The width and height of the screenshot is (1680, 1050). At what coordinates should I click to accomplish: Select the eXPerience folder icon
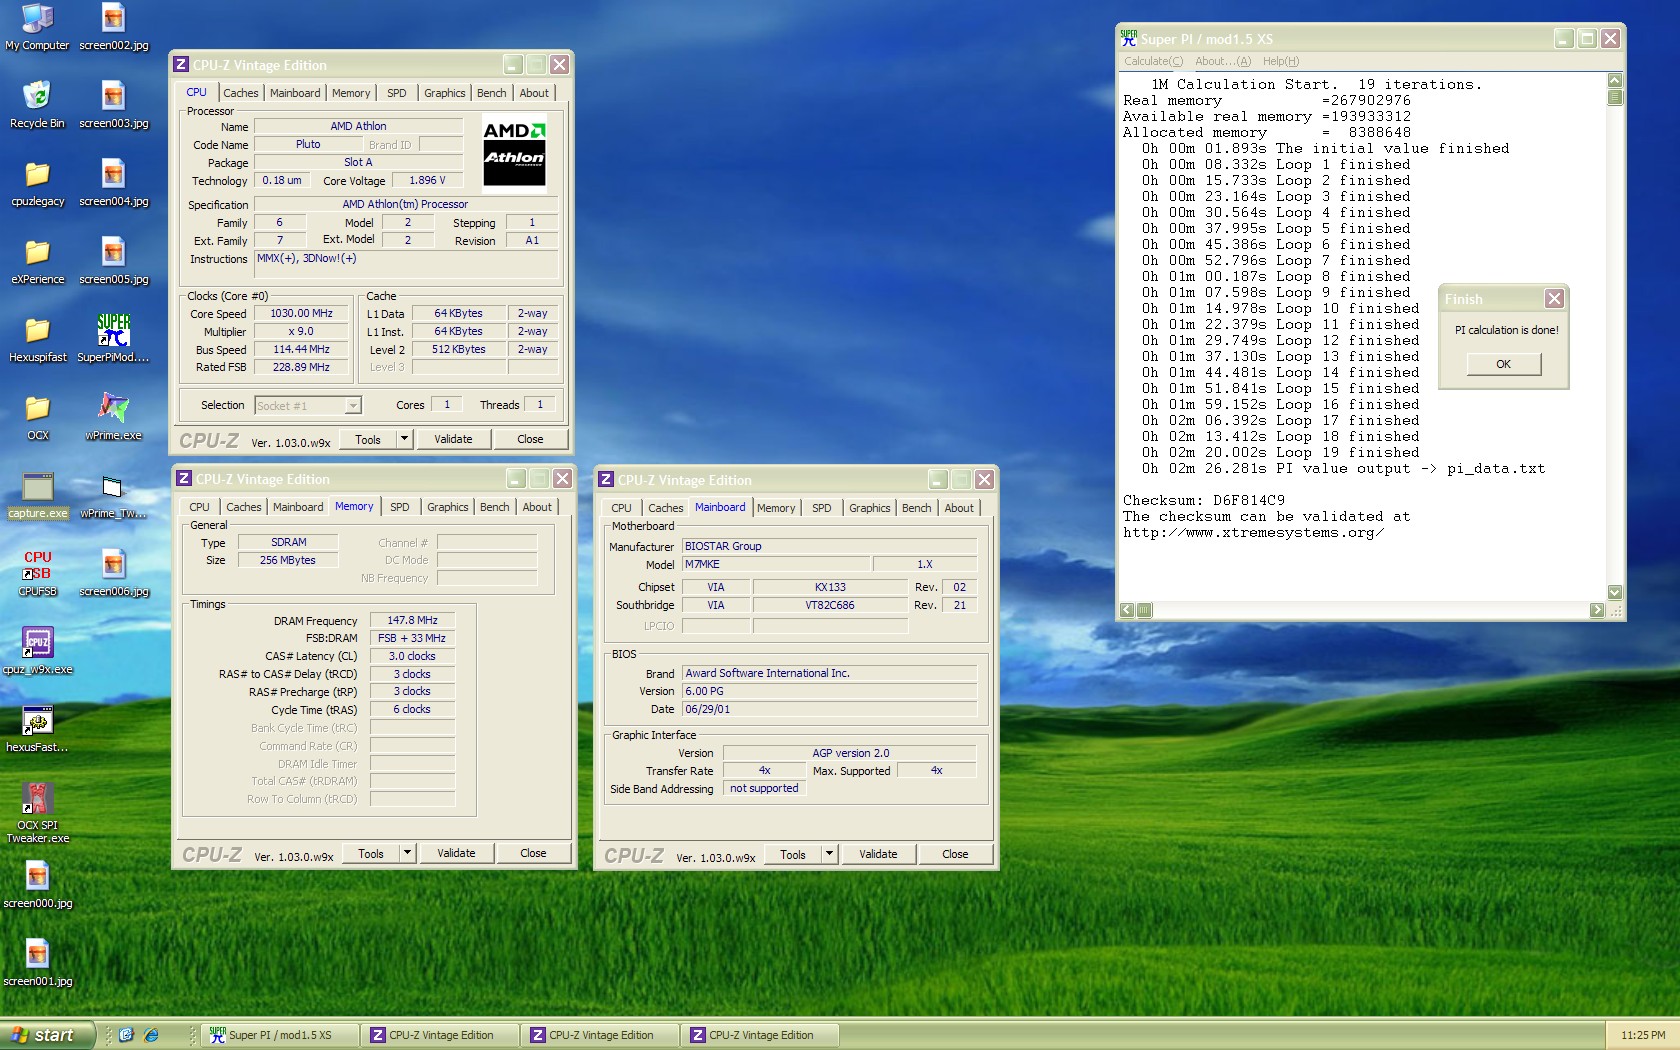click(x=37, y=260)
